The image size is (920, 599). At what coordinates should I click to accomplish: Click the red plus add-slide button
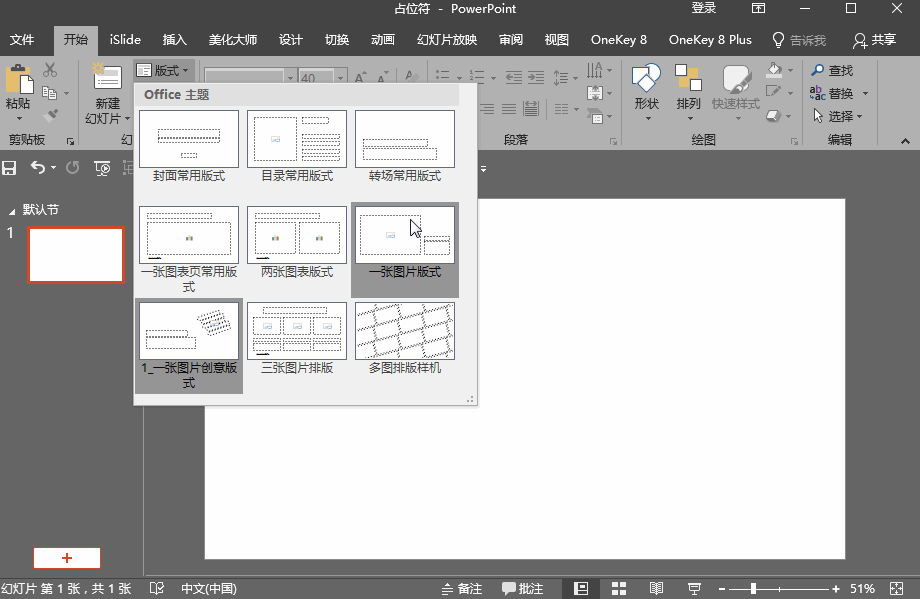(67, 558)
